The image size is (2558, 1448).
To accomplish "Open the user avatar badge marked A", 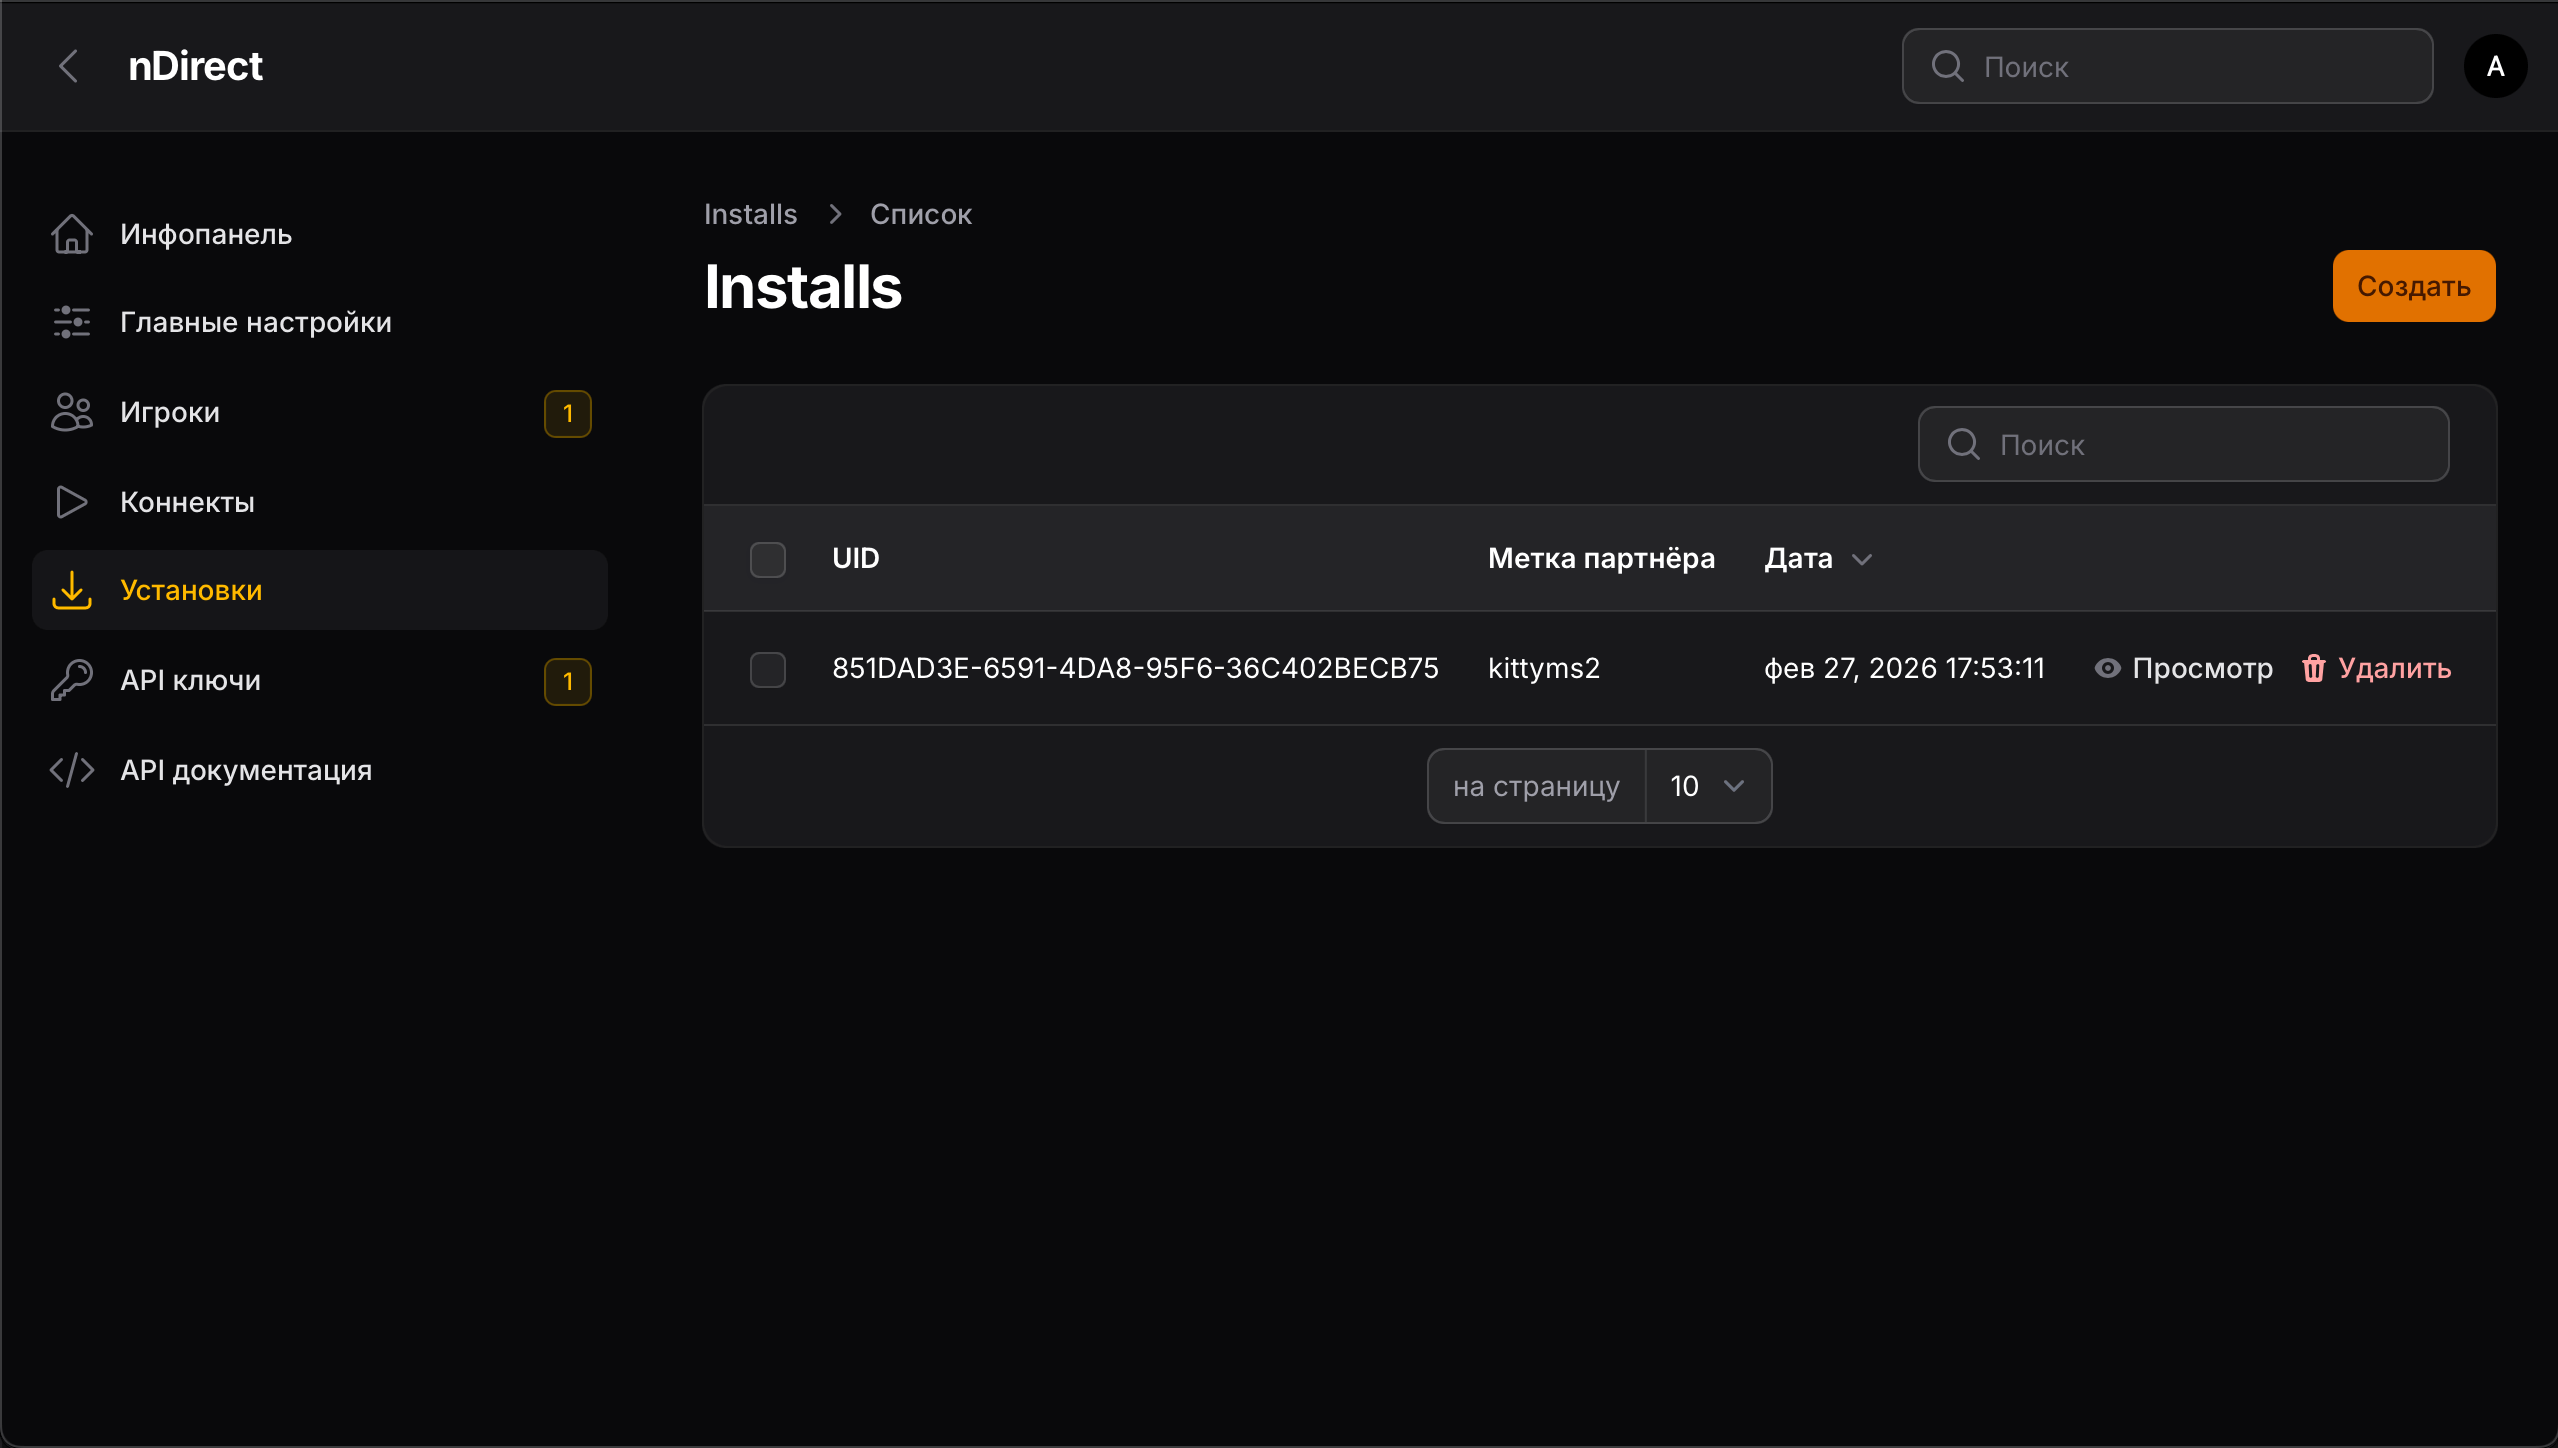I will 2495,66.
